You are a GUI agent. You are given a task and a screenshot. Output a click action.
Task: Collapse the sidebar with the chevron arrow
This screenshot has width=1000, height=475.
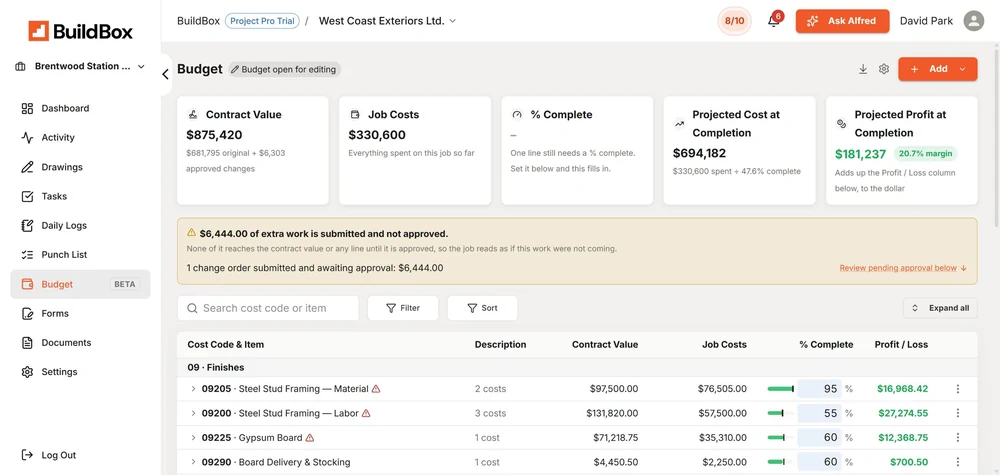(x=165, y=75)
